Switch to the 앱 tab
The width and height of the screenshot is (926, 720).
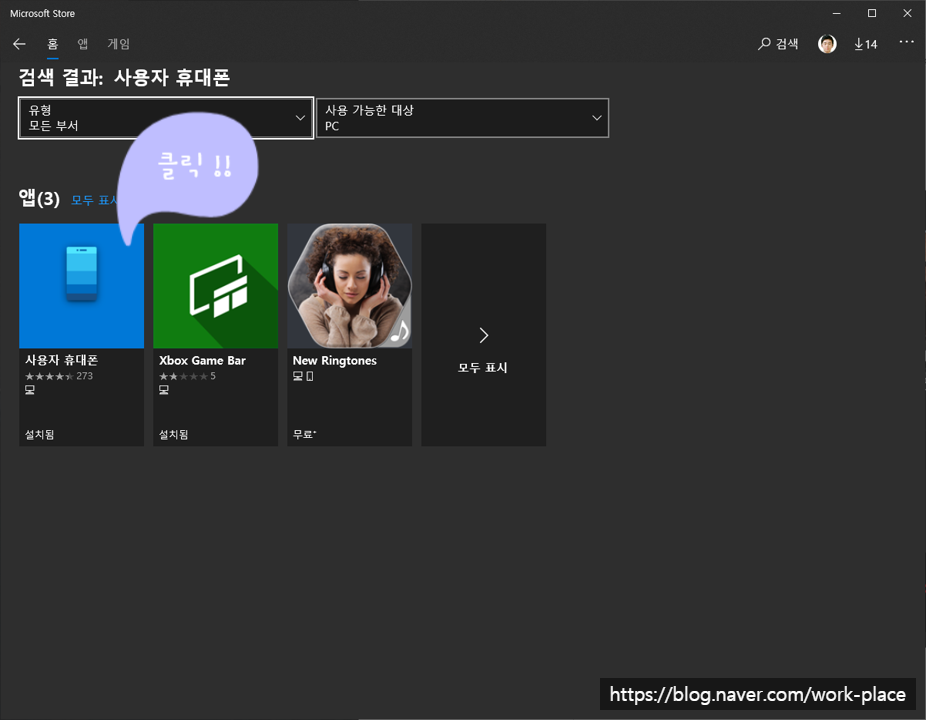coord(83,44)
